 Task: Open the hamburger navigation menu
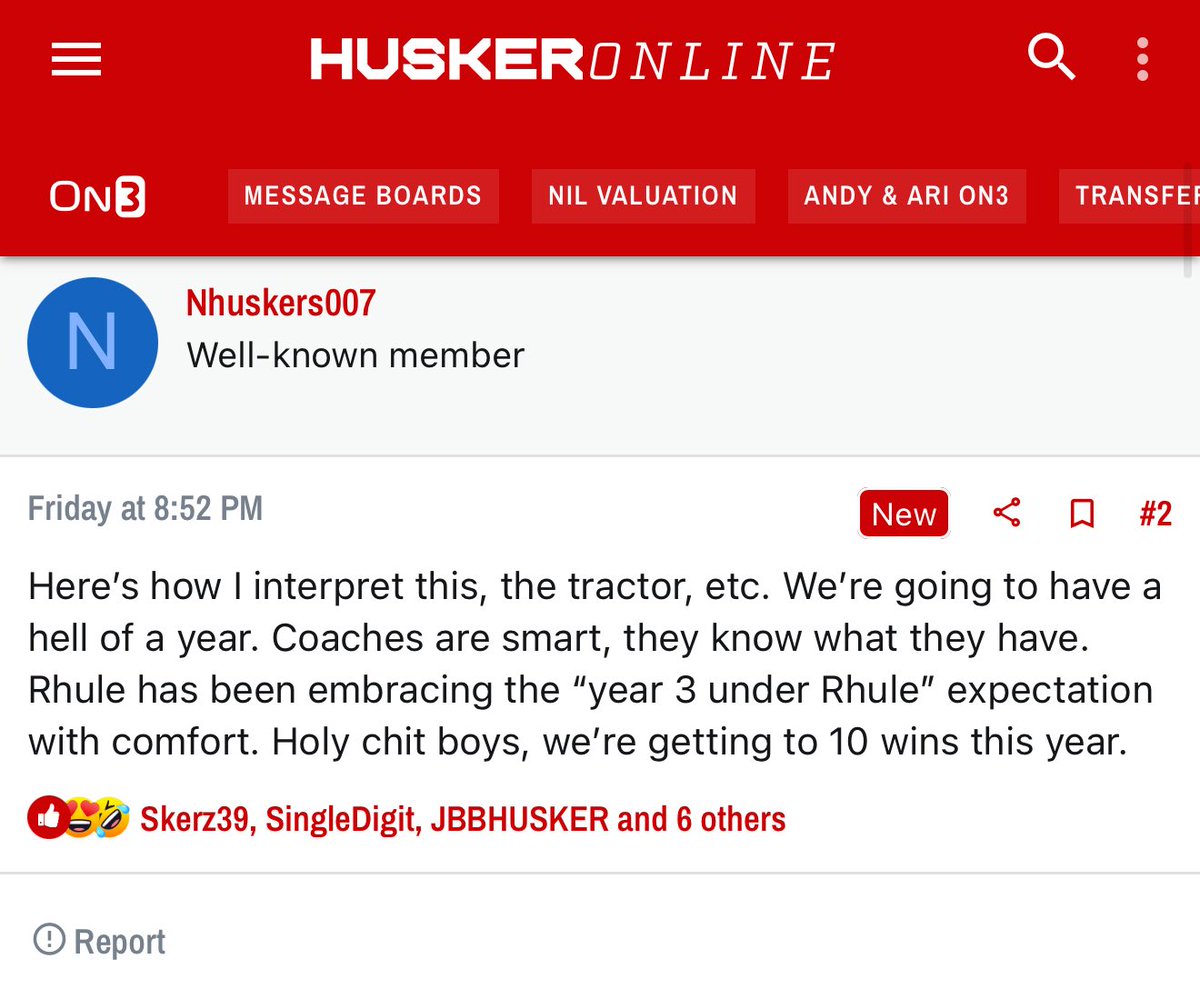click(x=76, y=61)
